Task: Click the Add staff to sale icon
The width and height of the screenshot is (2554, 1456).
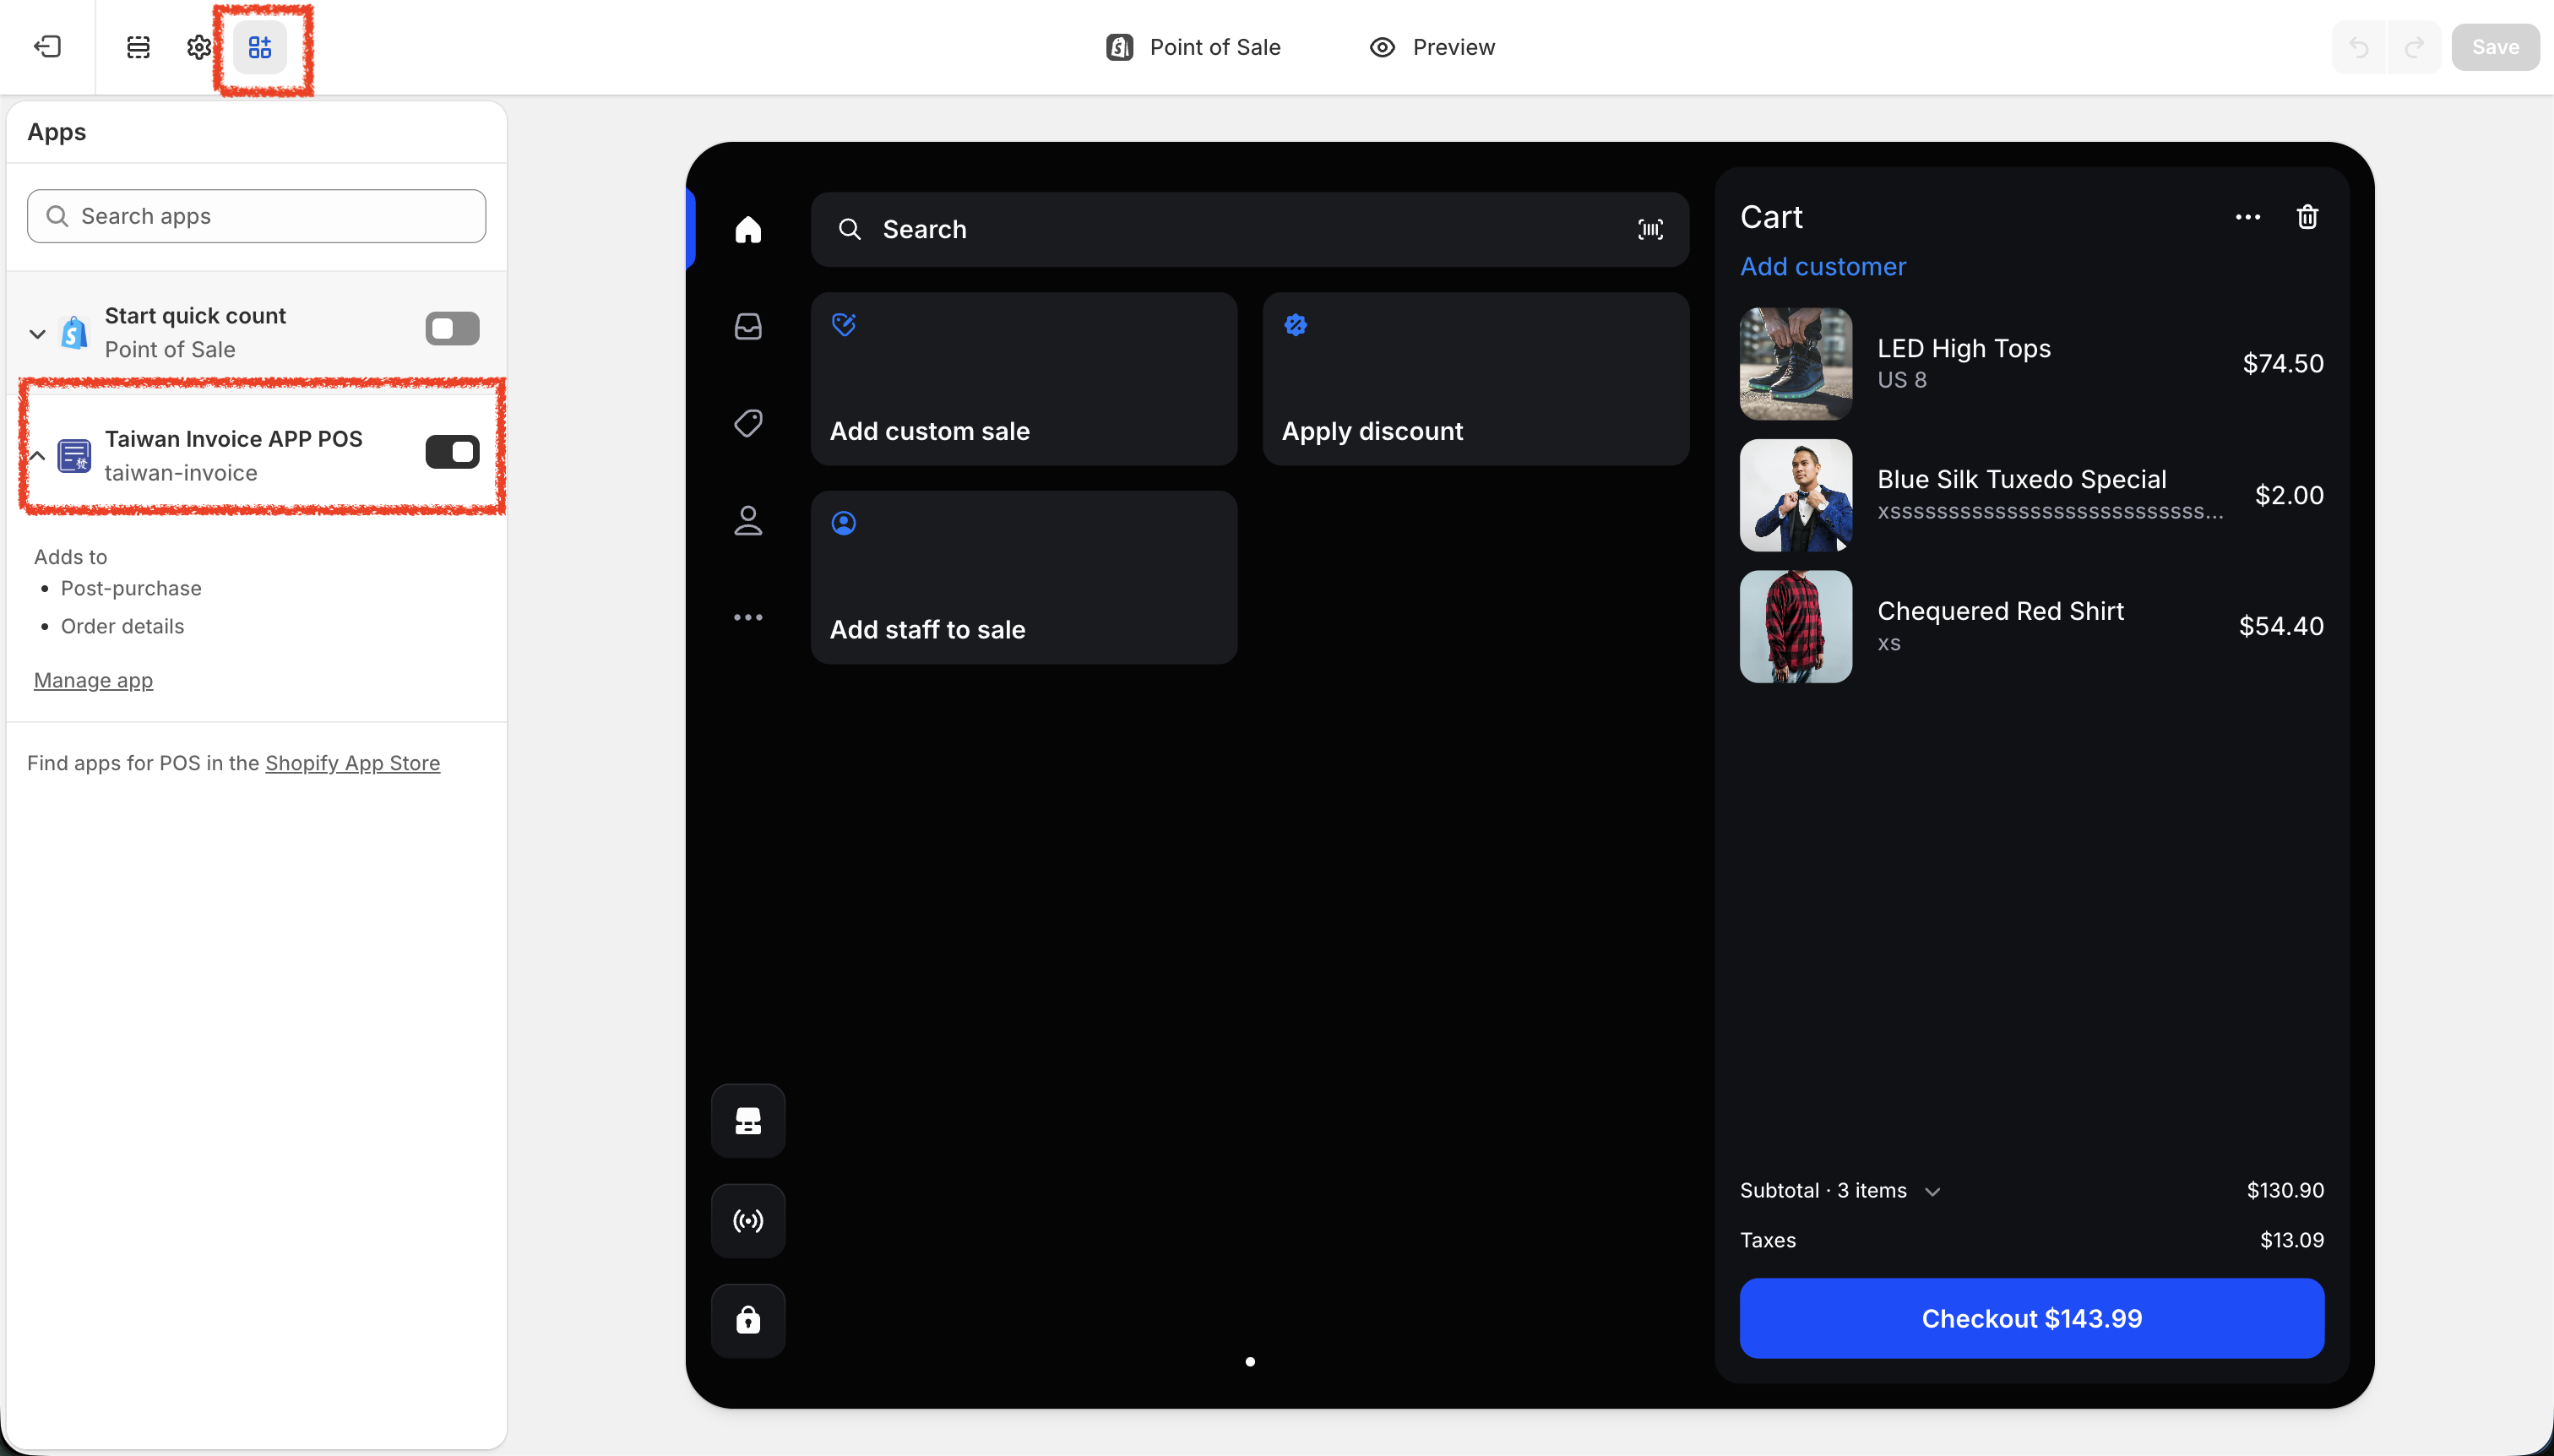Action: (x=844, y=523)
